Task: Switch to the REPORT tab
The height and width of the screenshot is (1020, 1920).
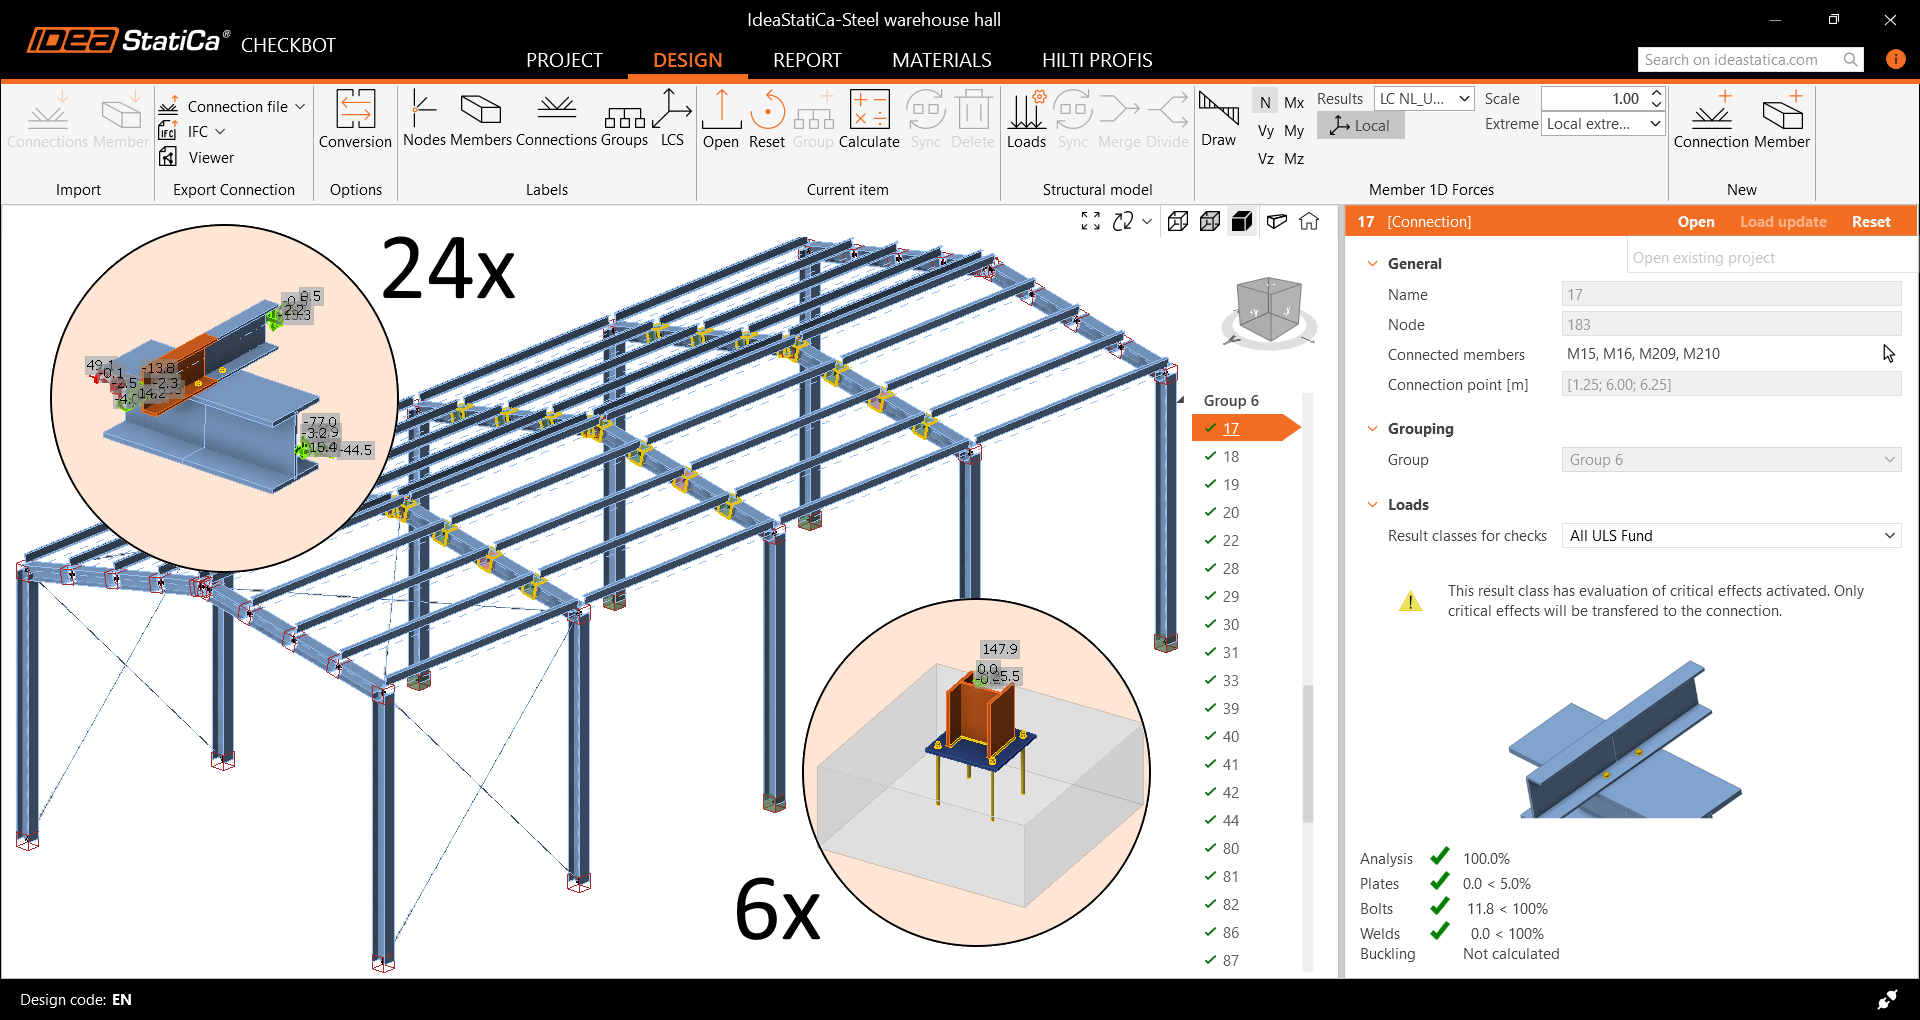Action: [806, 60]
